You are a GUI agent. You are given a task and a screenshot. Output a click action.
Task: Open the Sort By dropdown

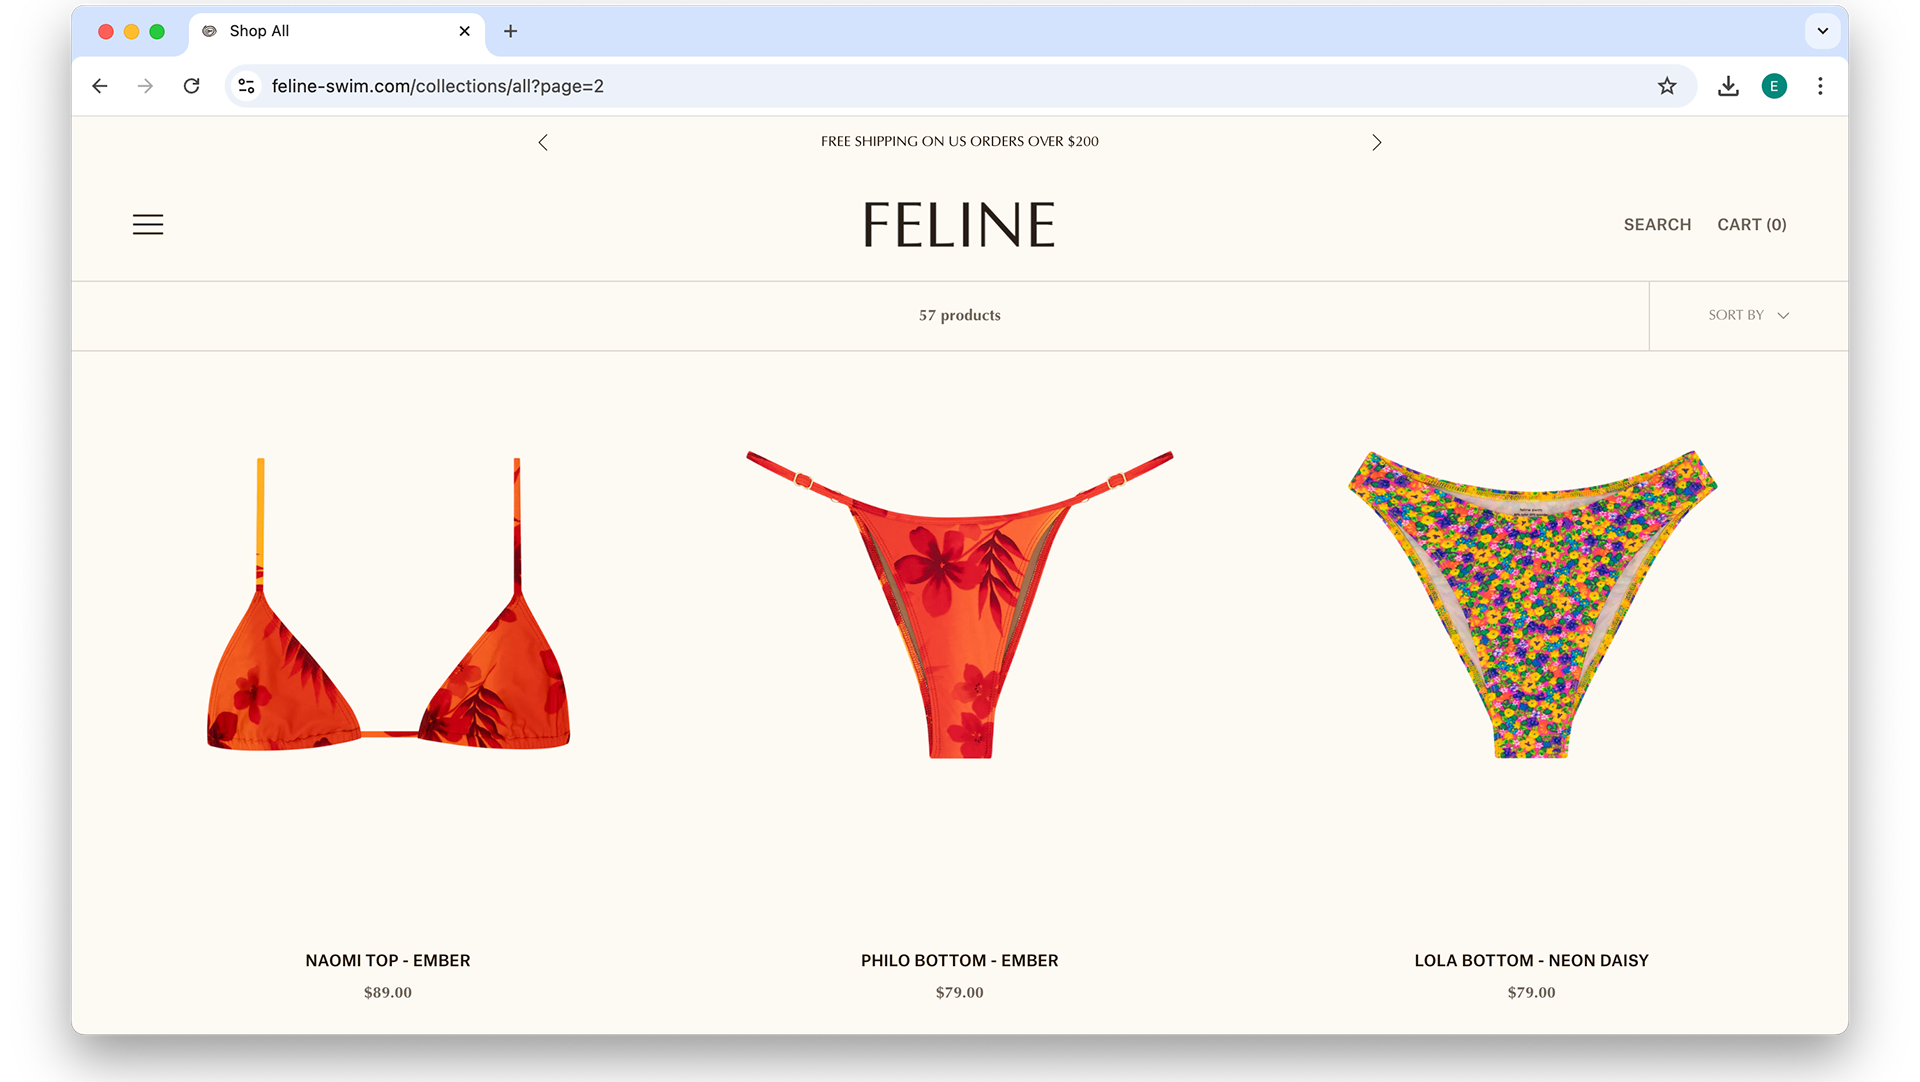1748,315
